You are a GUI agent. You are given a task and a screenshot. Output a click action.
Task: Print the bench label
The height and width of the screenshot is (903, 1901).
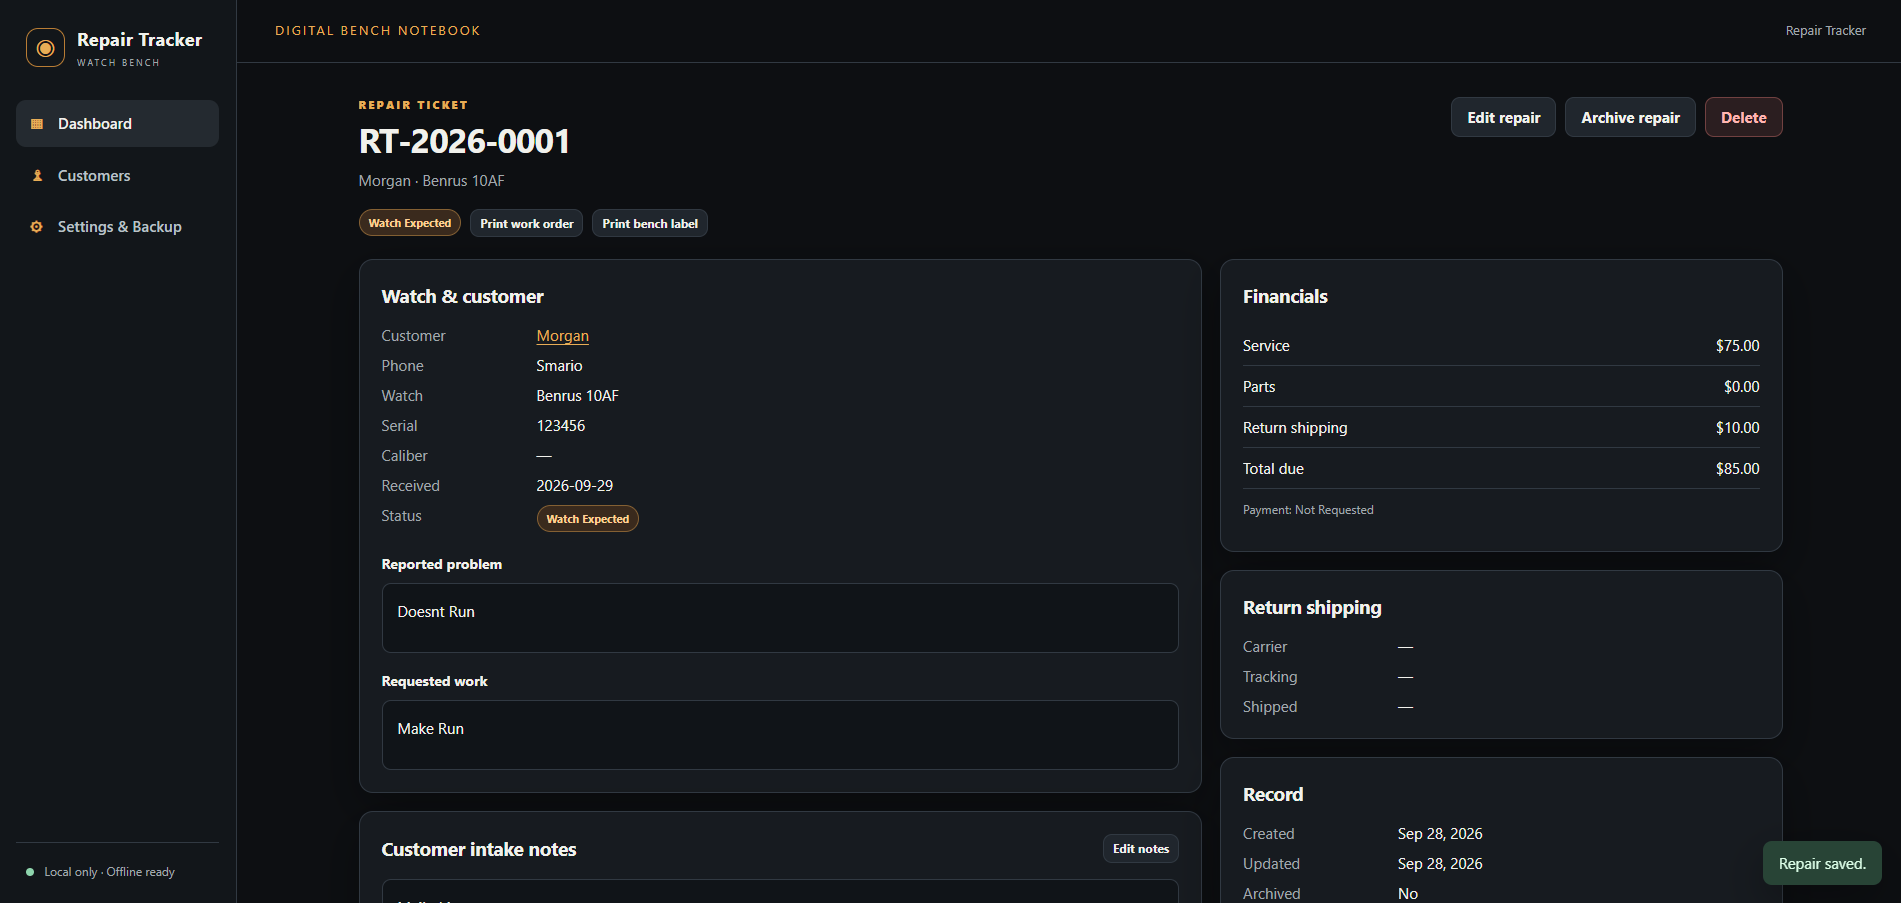tap(650, 223)
